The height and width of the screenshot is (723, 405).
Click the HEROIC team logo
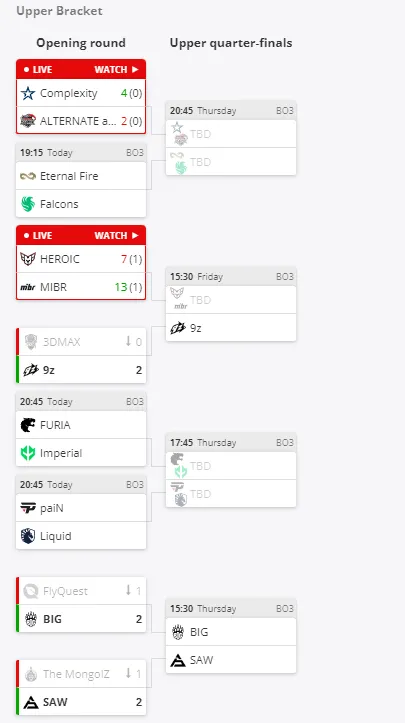[28, 259]
